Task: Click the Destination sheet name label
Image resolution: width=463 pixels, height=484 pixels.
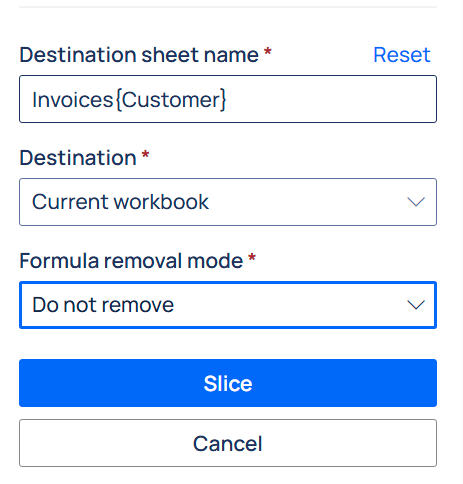Action: coord(139,55)
